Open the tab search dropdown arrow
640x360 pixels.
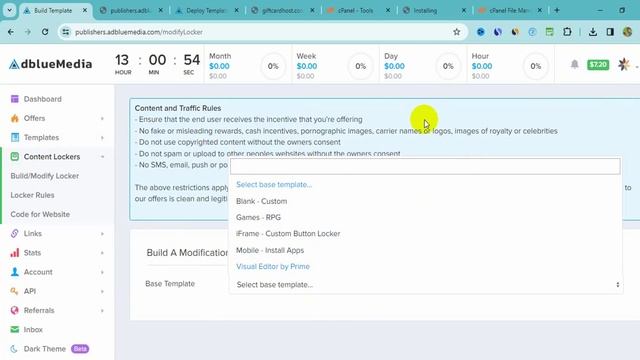(9, 10)
